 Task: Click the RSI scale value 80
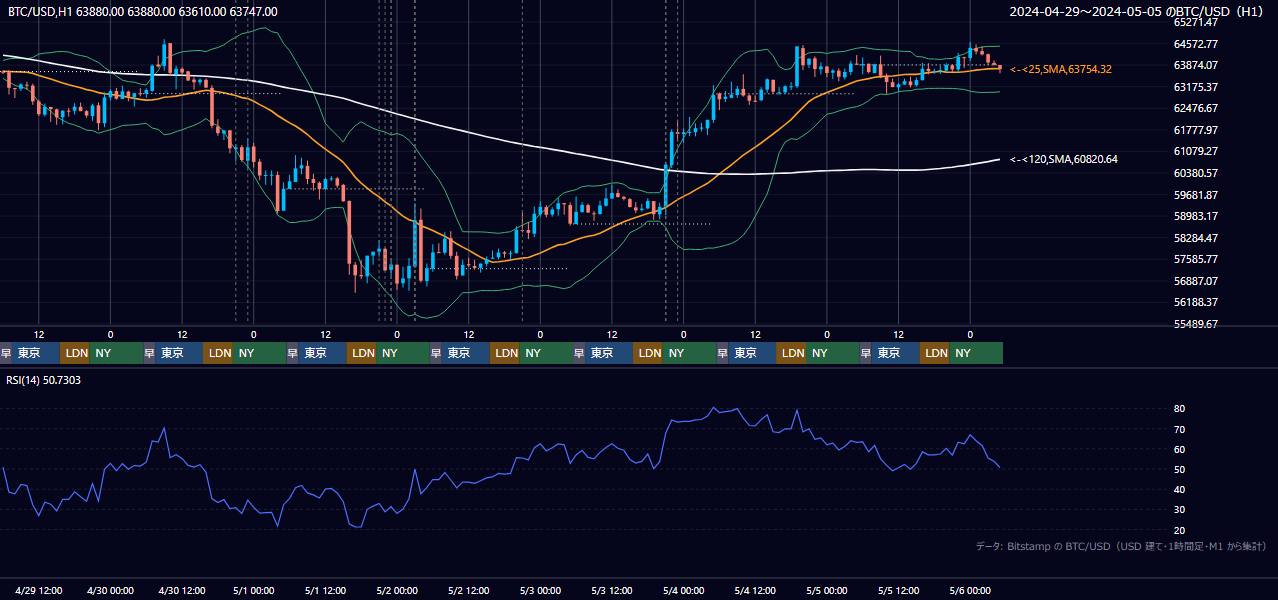pyautogui.click(x=1180, y=409)
